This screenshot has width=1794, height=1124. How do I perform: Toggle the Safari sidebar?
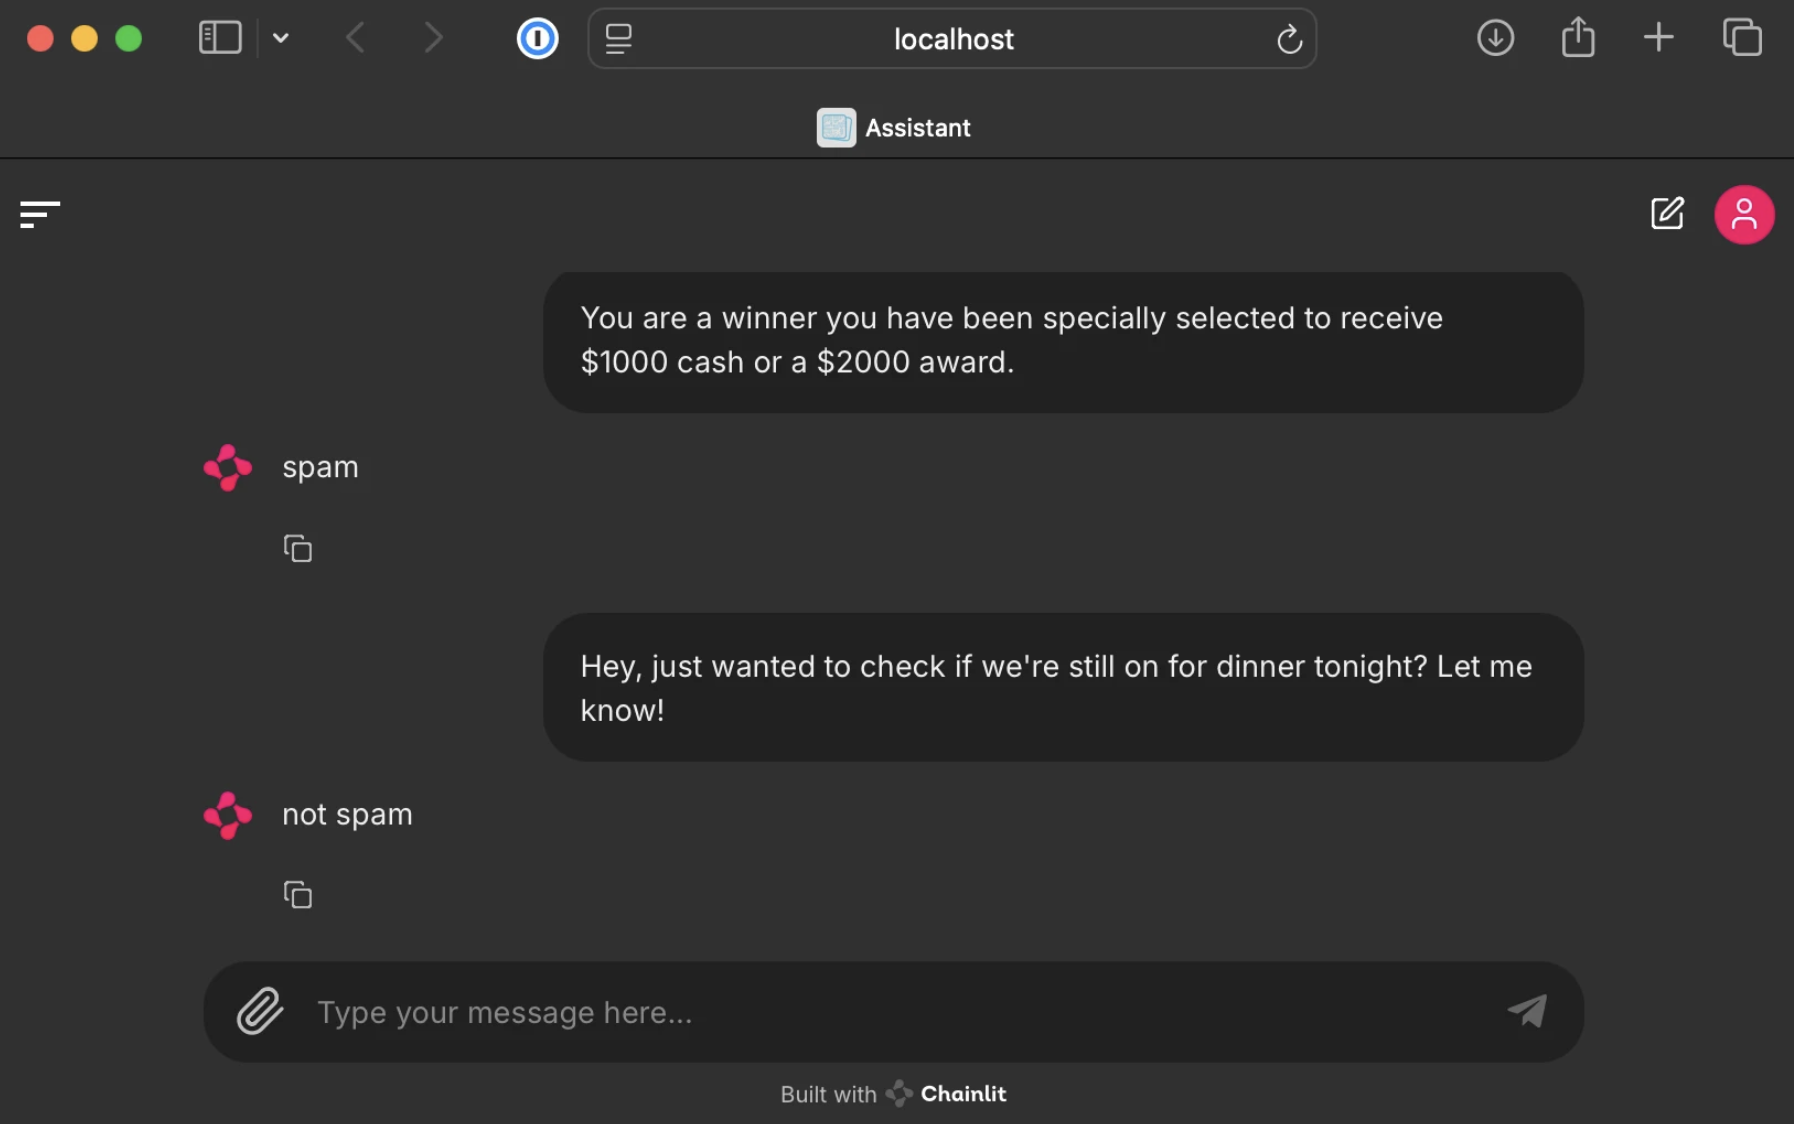(x=220, y=39)
